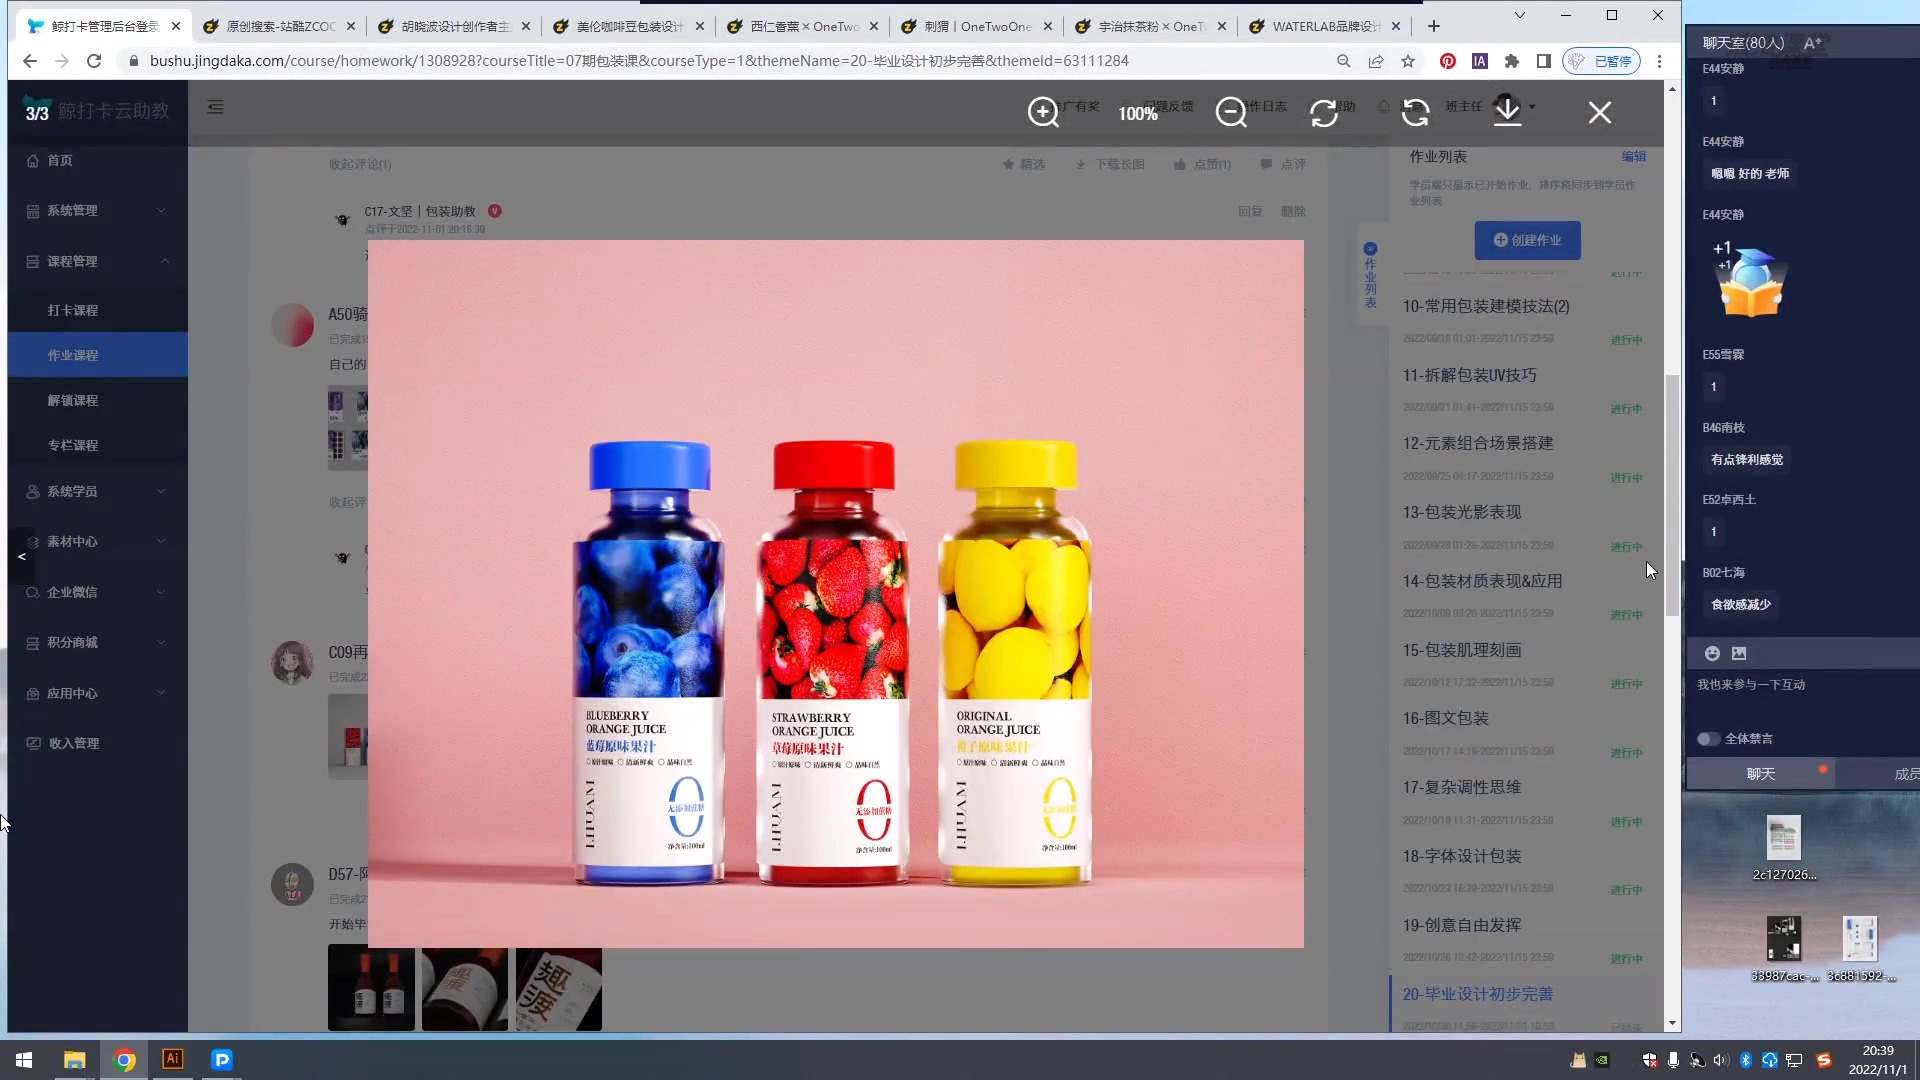Switch to WATERLAB品牌设计 browser tab
Viewport: 1920px width, 1080px height.
(x=1325, y=26)
